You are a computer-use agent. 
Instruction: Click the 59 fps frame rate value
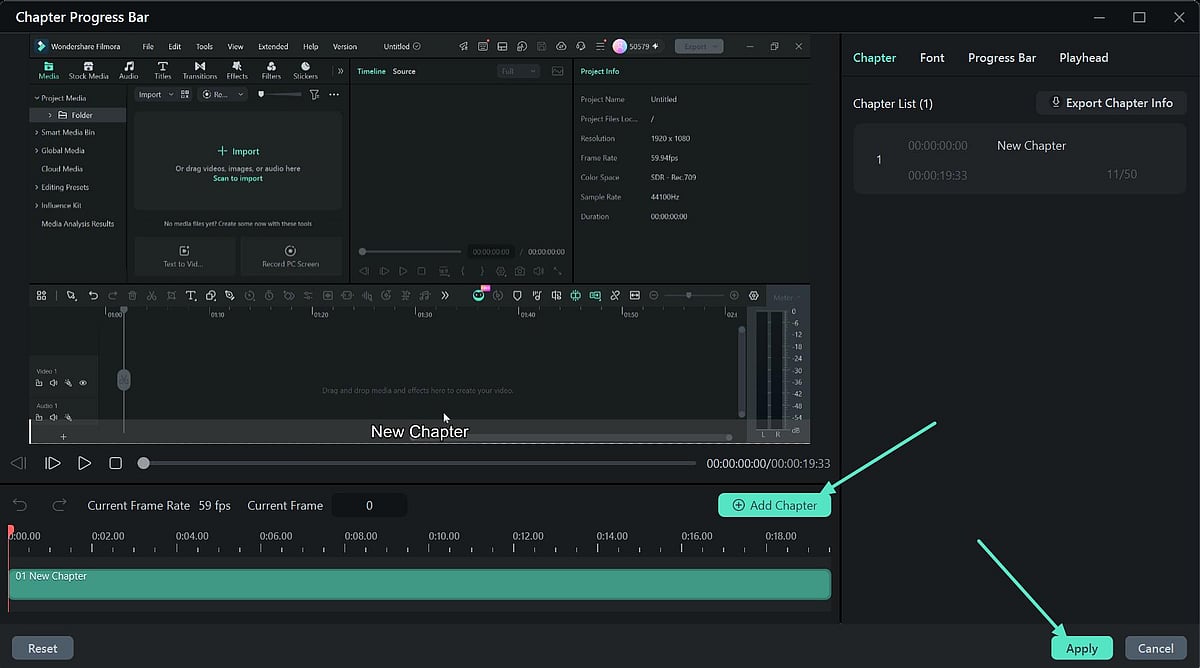tap(214, 506)
